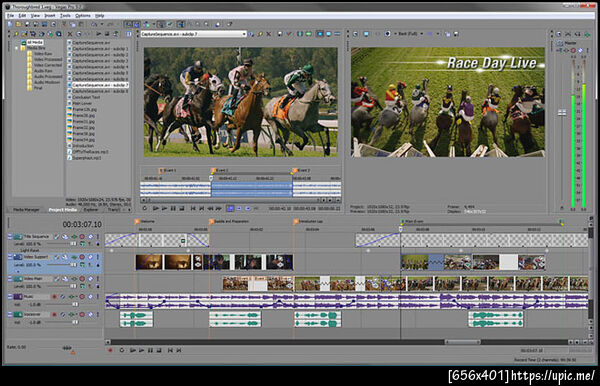Mute the Music track
600x386 pixels.
pyautogui.click(x=82, y=296)
